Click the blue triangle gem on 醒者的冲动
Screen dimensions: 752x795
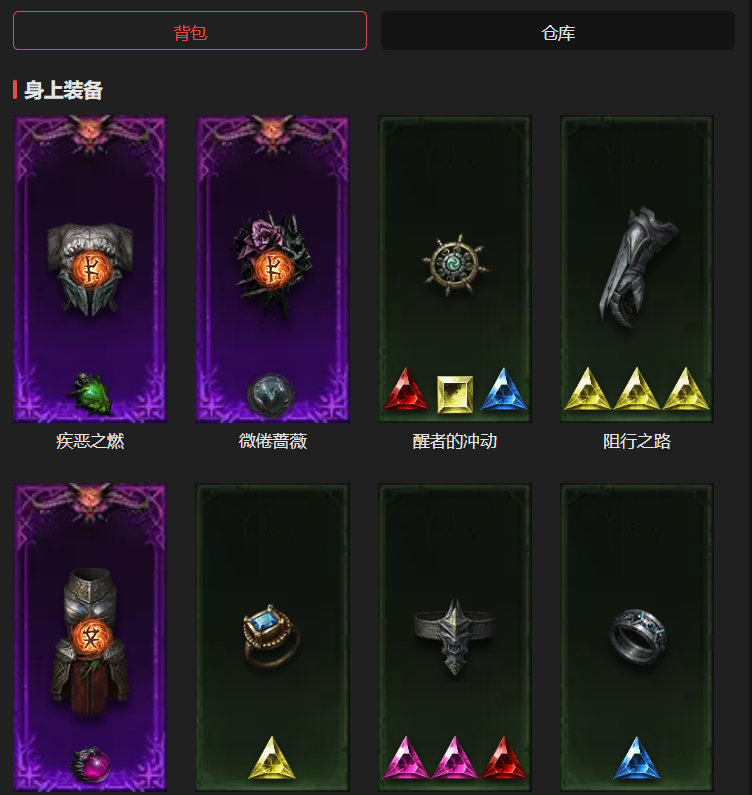tap(504, 389)
